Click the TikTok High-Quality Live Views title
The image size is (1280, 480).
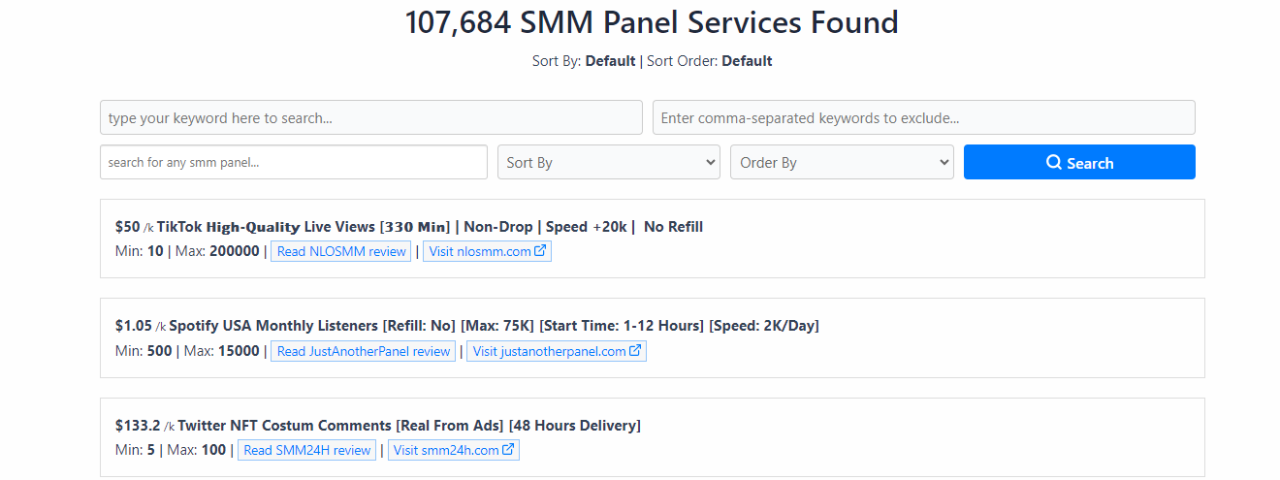430,227
